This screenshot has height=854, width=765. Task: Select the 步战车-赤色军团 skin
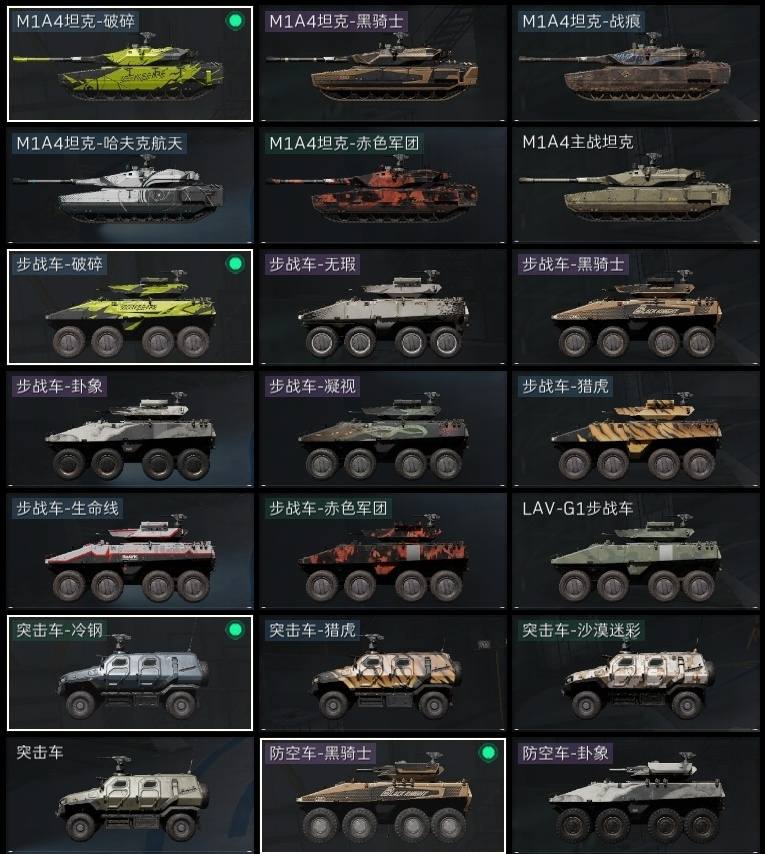(x=383, y=551)
